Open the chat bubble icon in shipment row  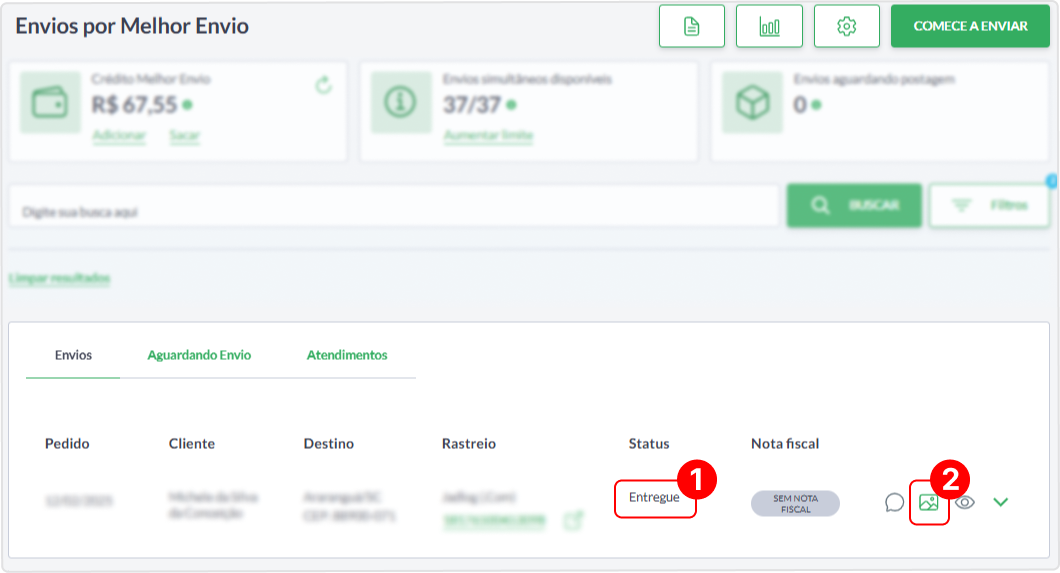[894, 502]
